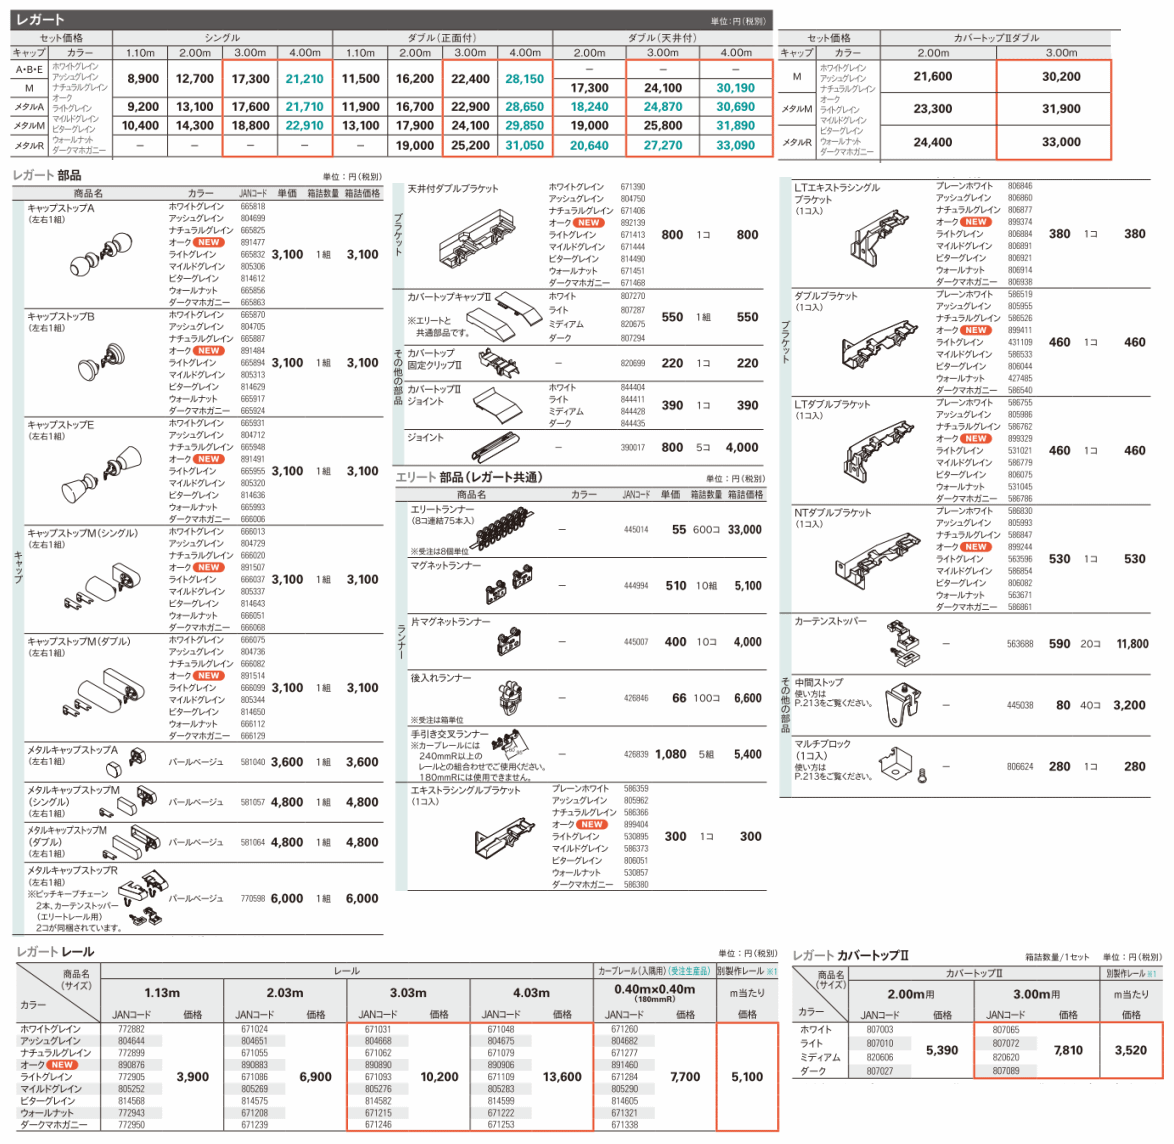Click the 中間ストップ product image

click(902, 705)
